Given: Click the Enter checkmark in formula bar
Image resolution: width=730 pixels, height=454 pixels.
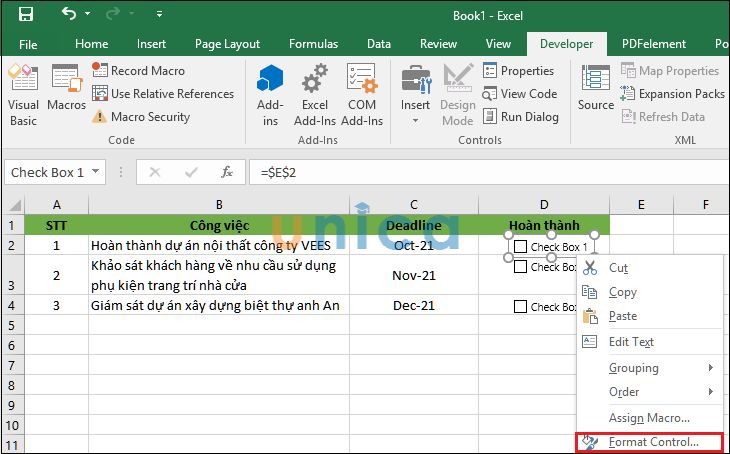Looking at the screenshot, I should click(x=191, y=172).
